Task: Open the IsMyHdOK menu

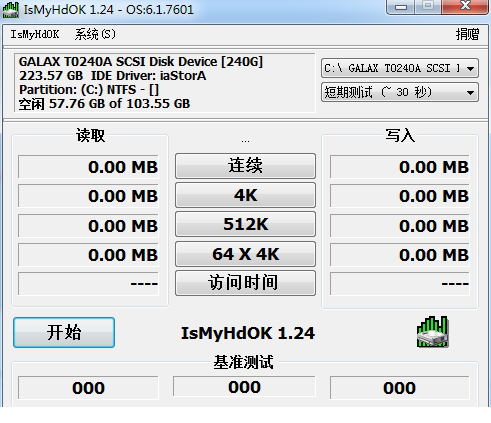Action: 35,34
